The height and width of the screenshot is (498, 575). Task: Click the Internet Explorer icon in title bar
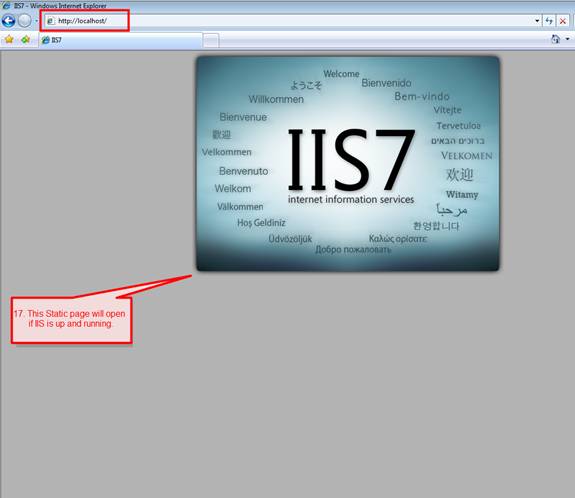tap(6, 6)
